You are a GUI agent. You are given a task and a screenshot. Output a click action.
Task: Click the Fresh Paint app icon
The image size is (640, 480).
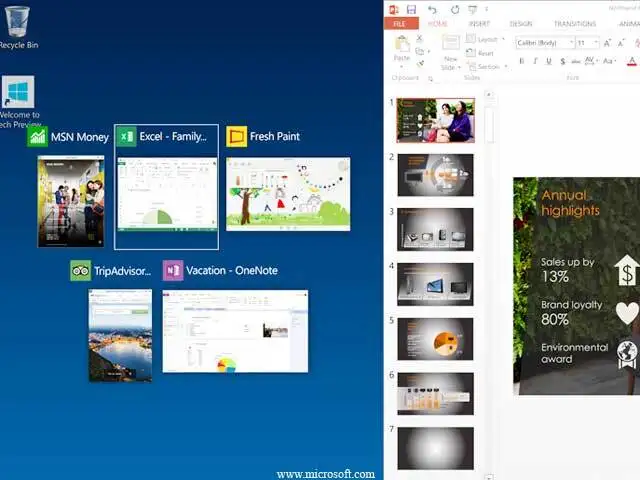(x=237, y=136)
